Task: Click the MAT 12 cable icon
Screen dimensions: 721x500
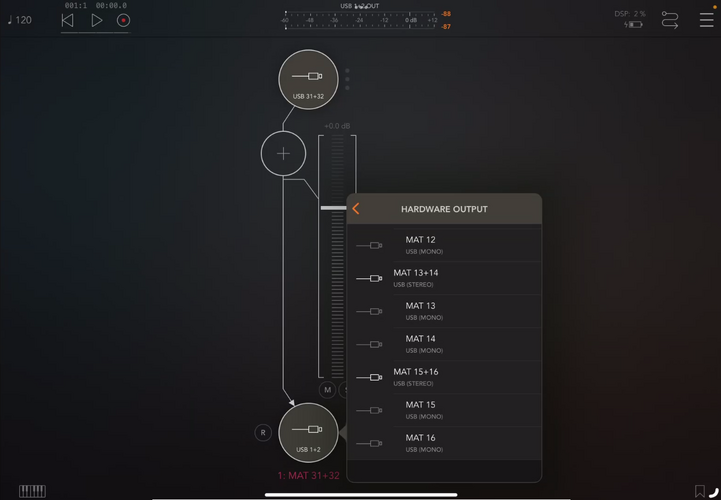Action: 369,246
